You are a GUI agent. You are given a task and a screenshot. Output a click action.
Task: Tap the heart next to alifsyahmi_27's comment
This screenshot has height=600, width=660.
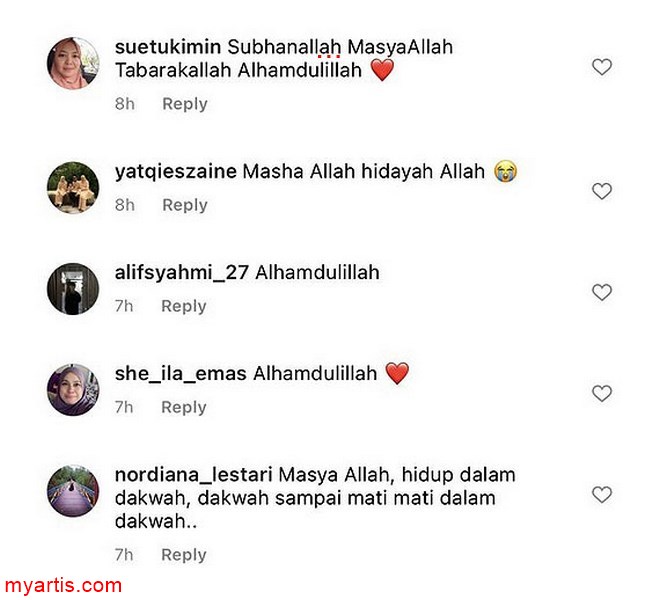tap(602, 293)
